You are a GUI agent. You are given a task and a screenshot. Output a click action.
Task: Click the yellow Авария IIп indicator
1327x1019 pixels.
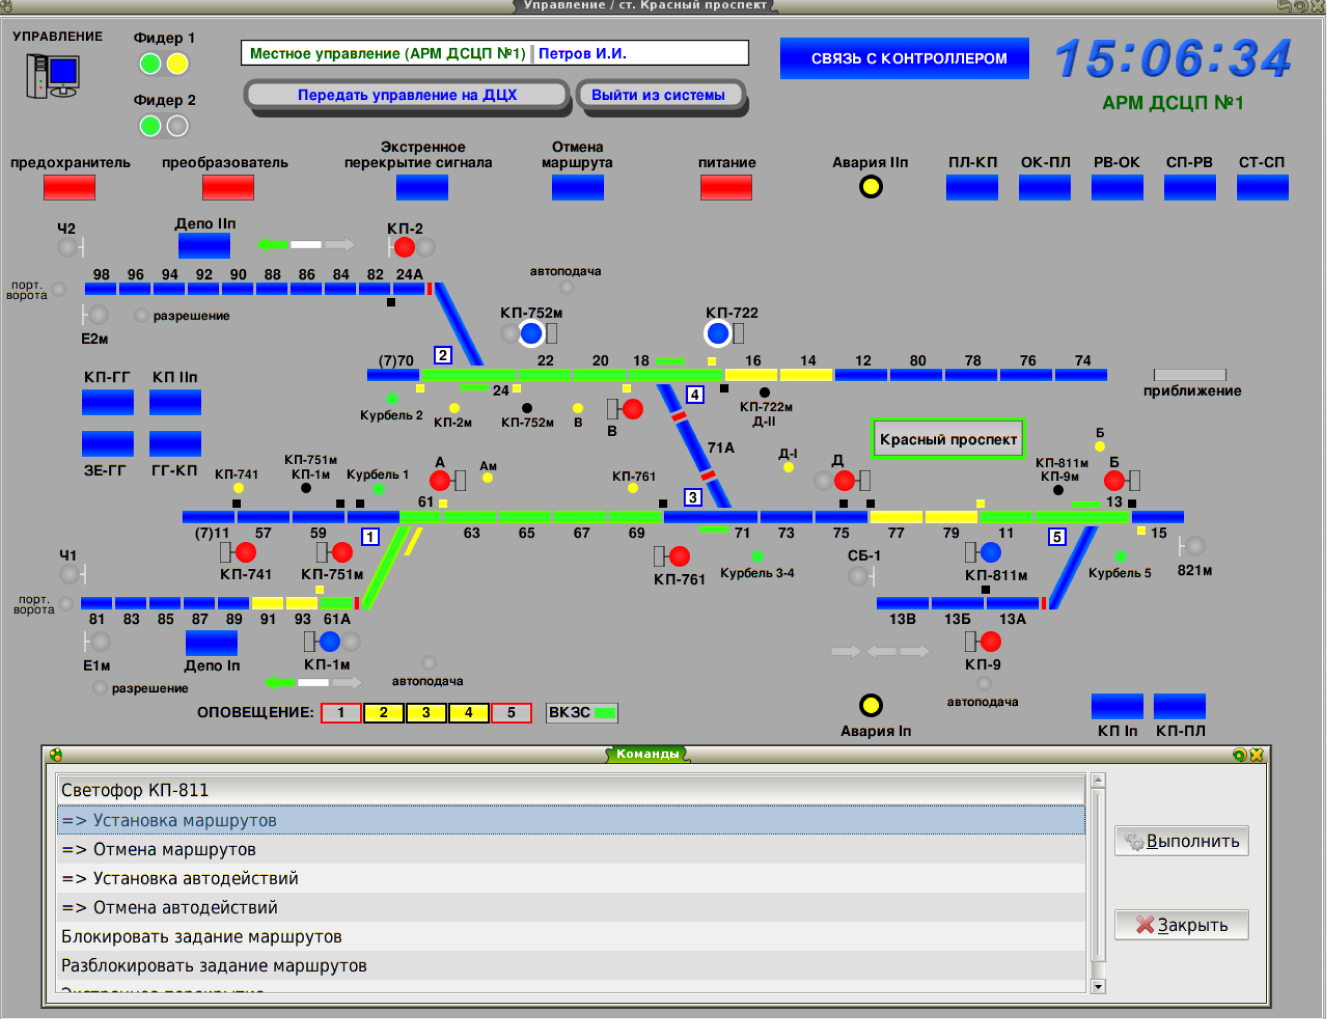pos(871,186)
